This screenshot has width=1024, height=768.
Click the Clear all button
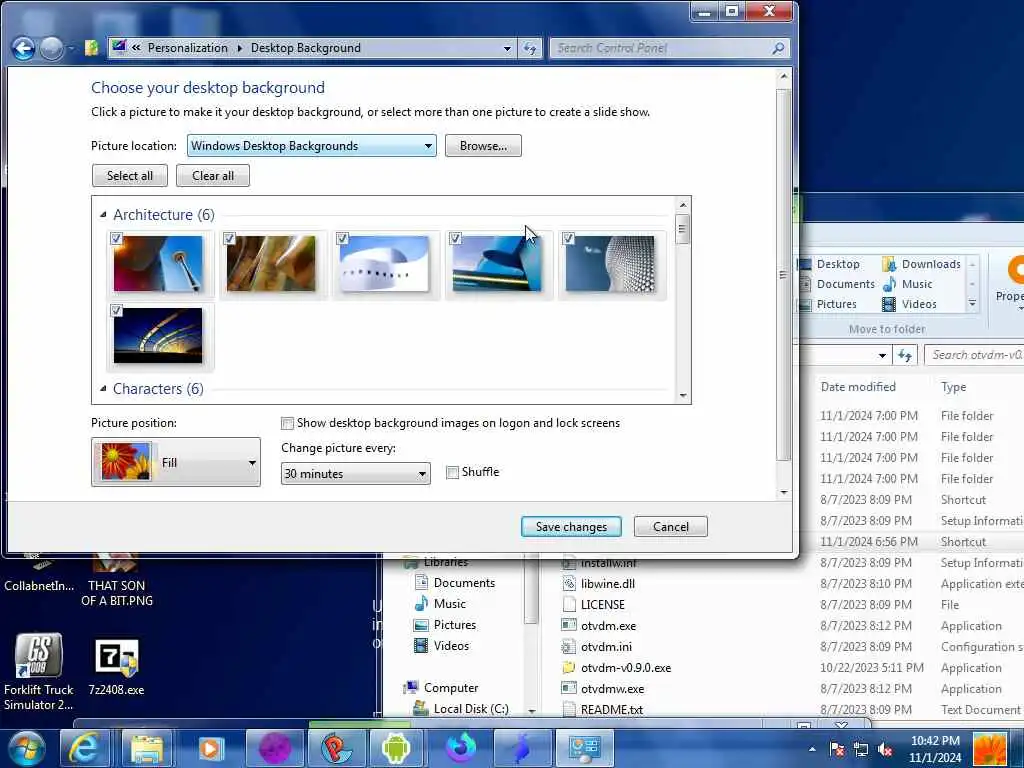[x=213, y=176]
